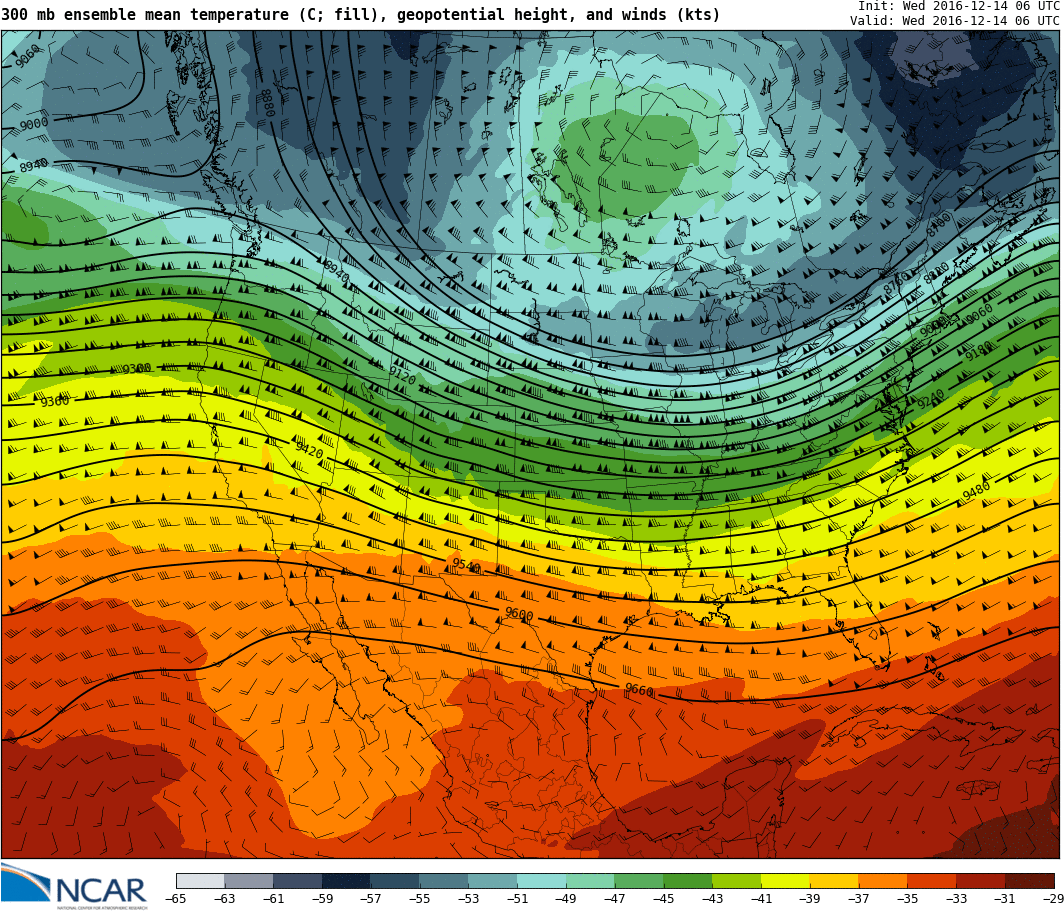Click the 9540 contour label
The height and width of the screenshot is (911, 1064).
(466, 565)
